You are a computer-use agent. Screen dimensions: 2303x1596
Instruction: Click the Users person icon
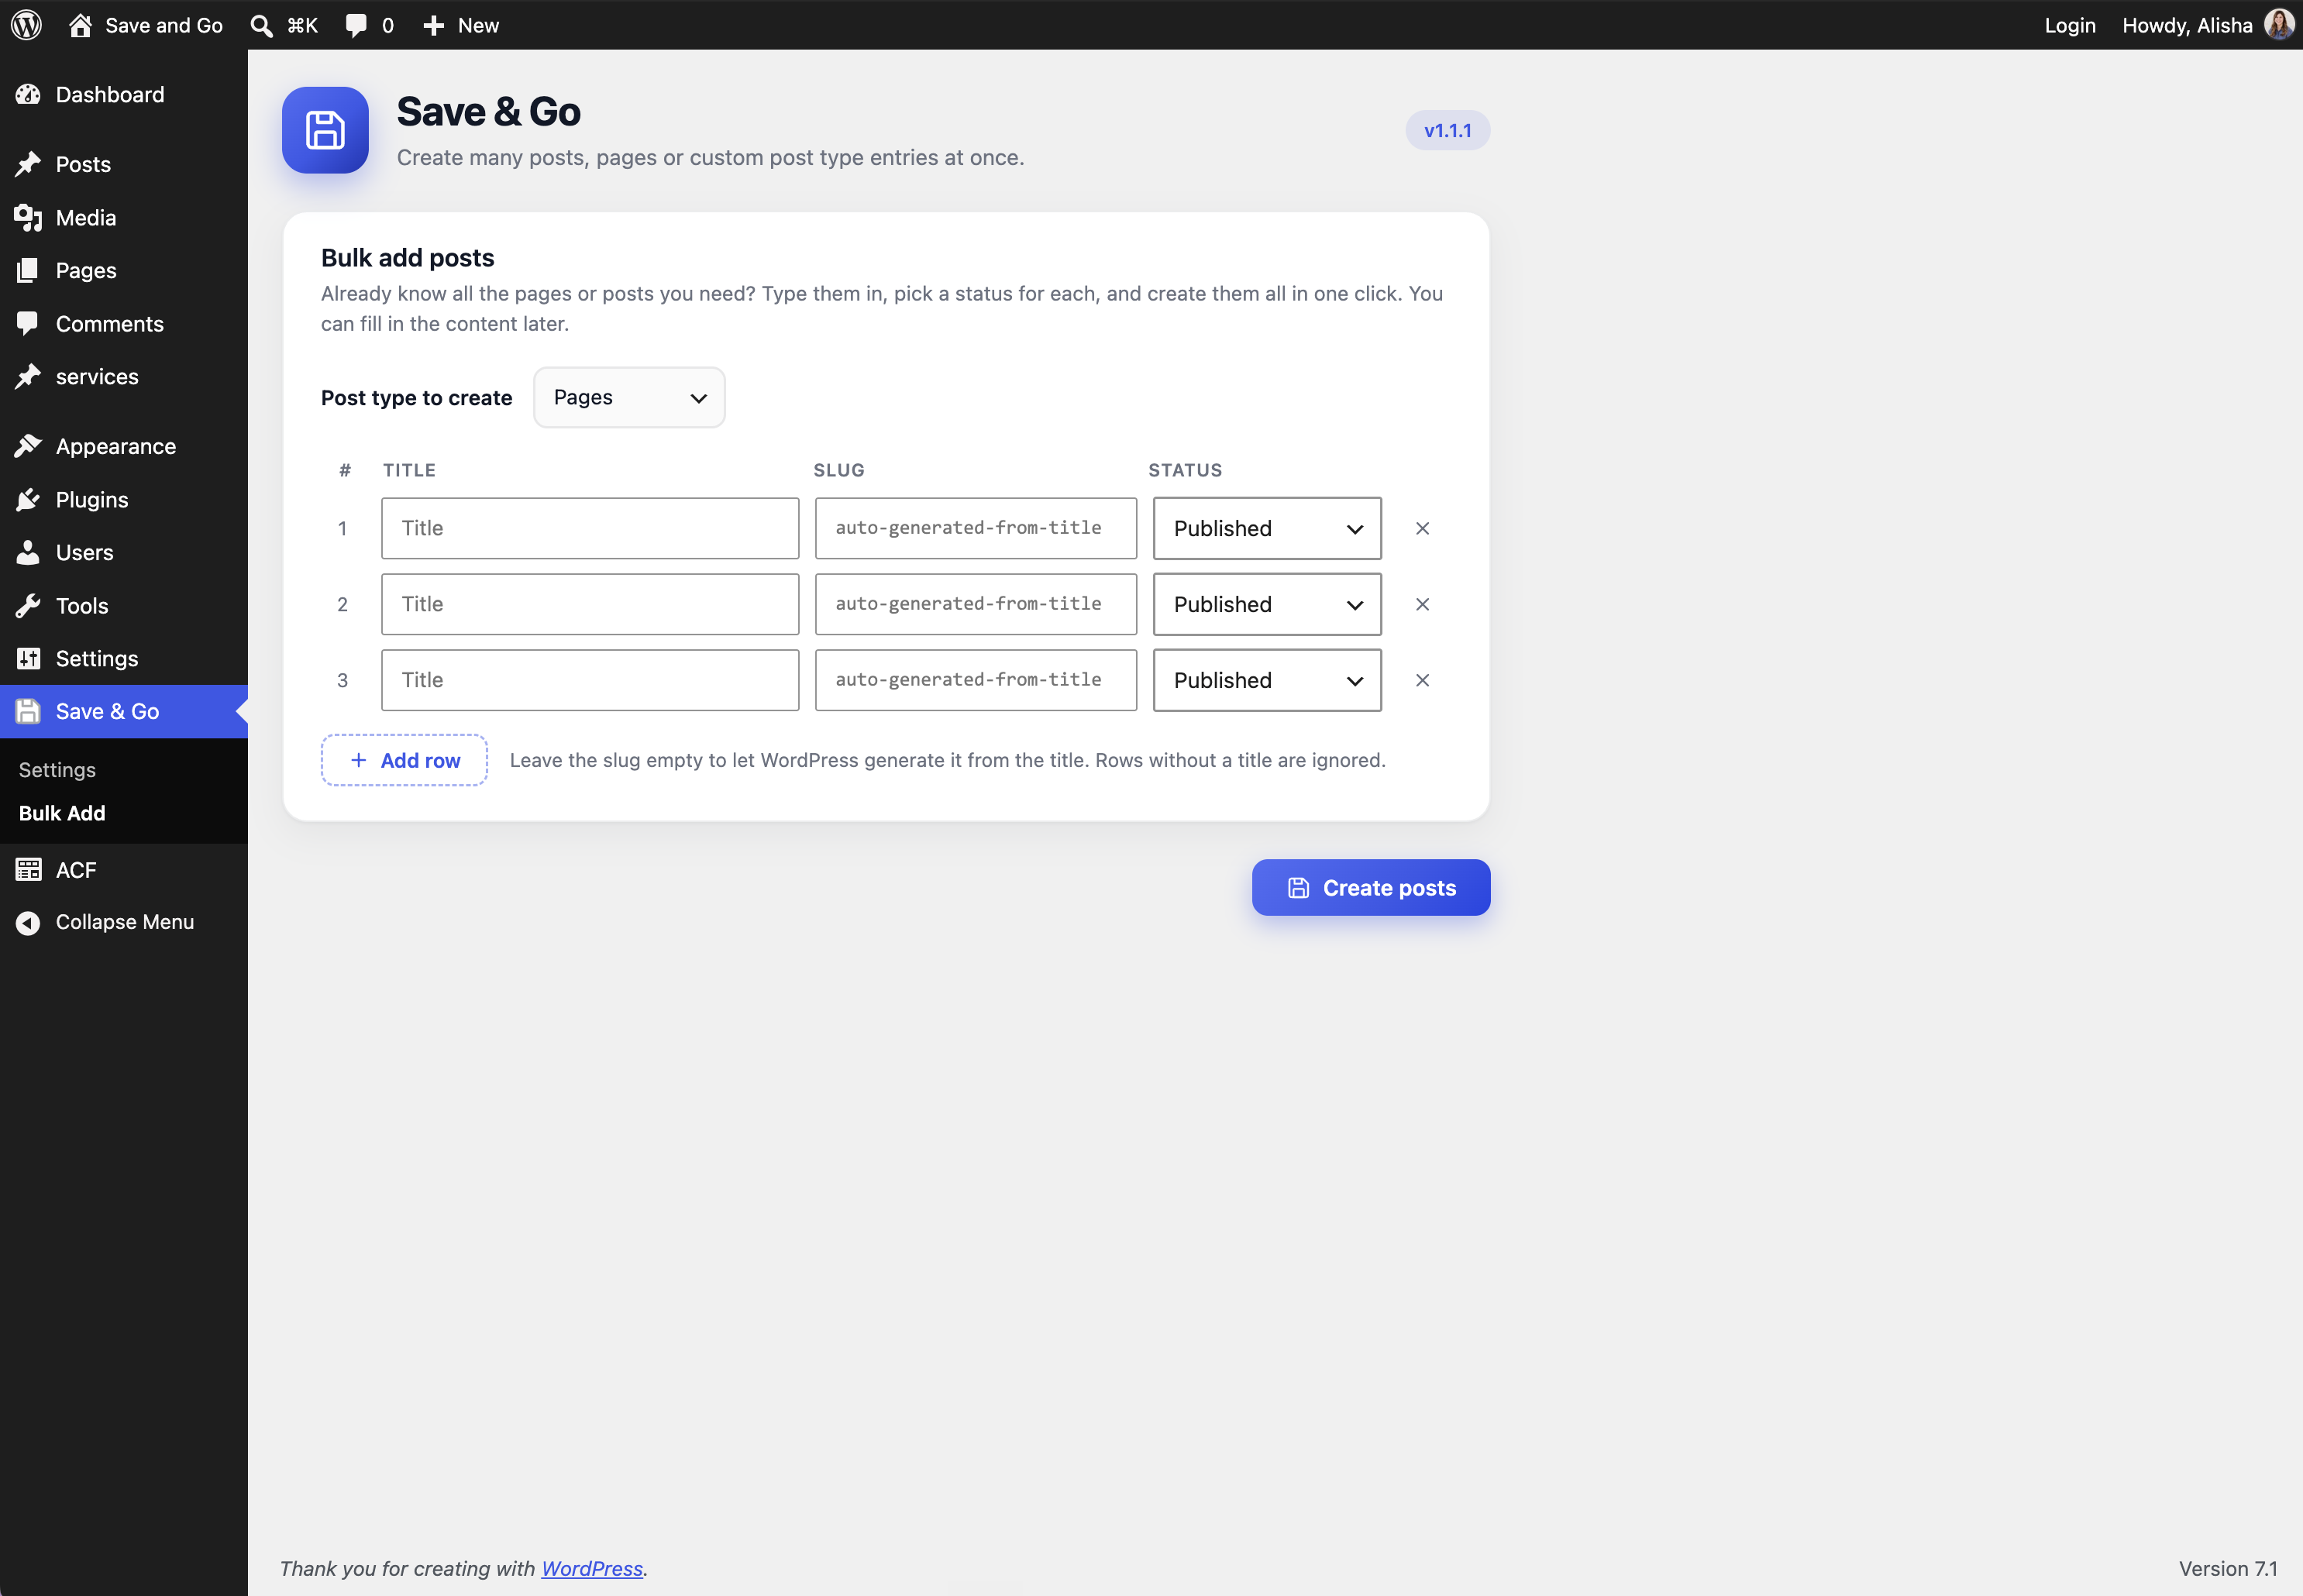click(x=28, y=552)
